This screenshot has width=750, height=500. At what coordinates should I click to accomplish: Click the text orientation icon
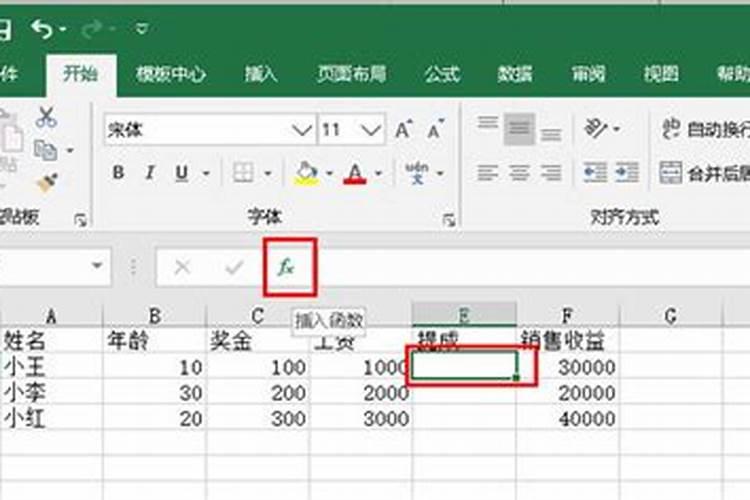point(597,128)
